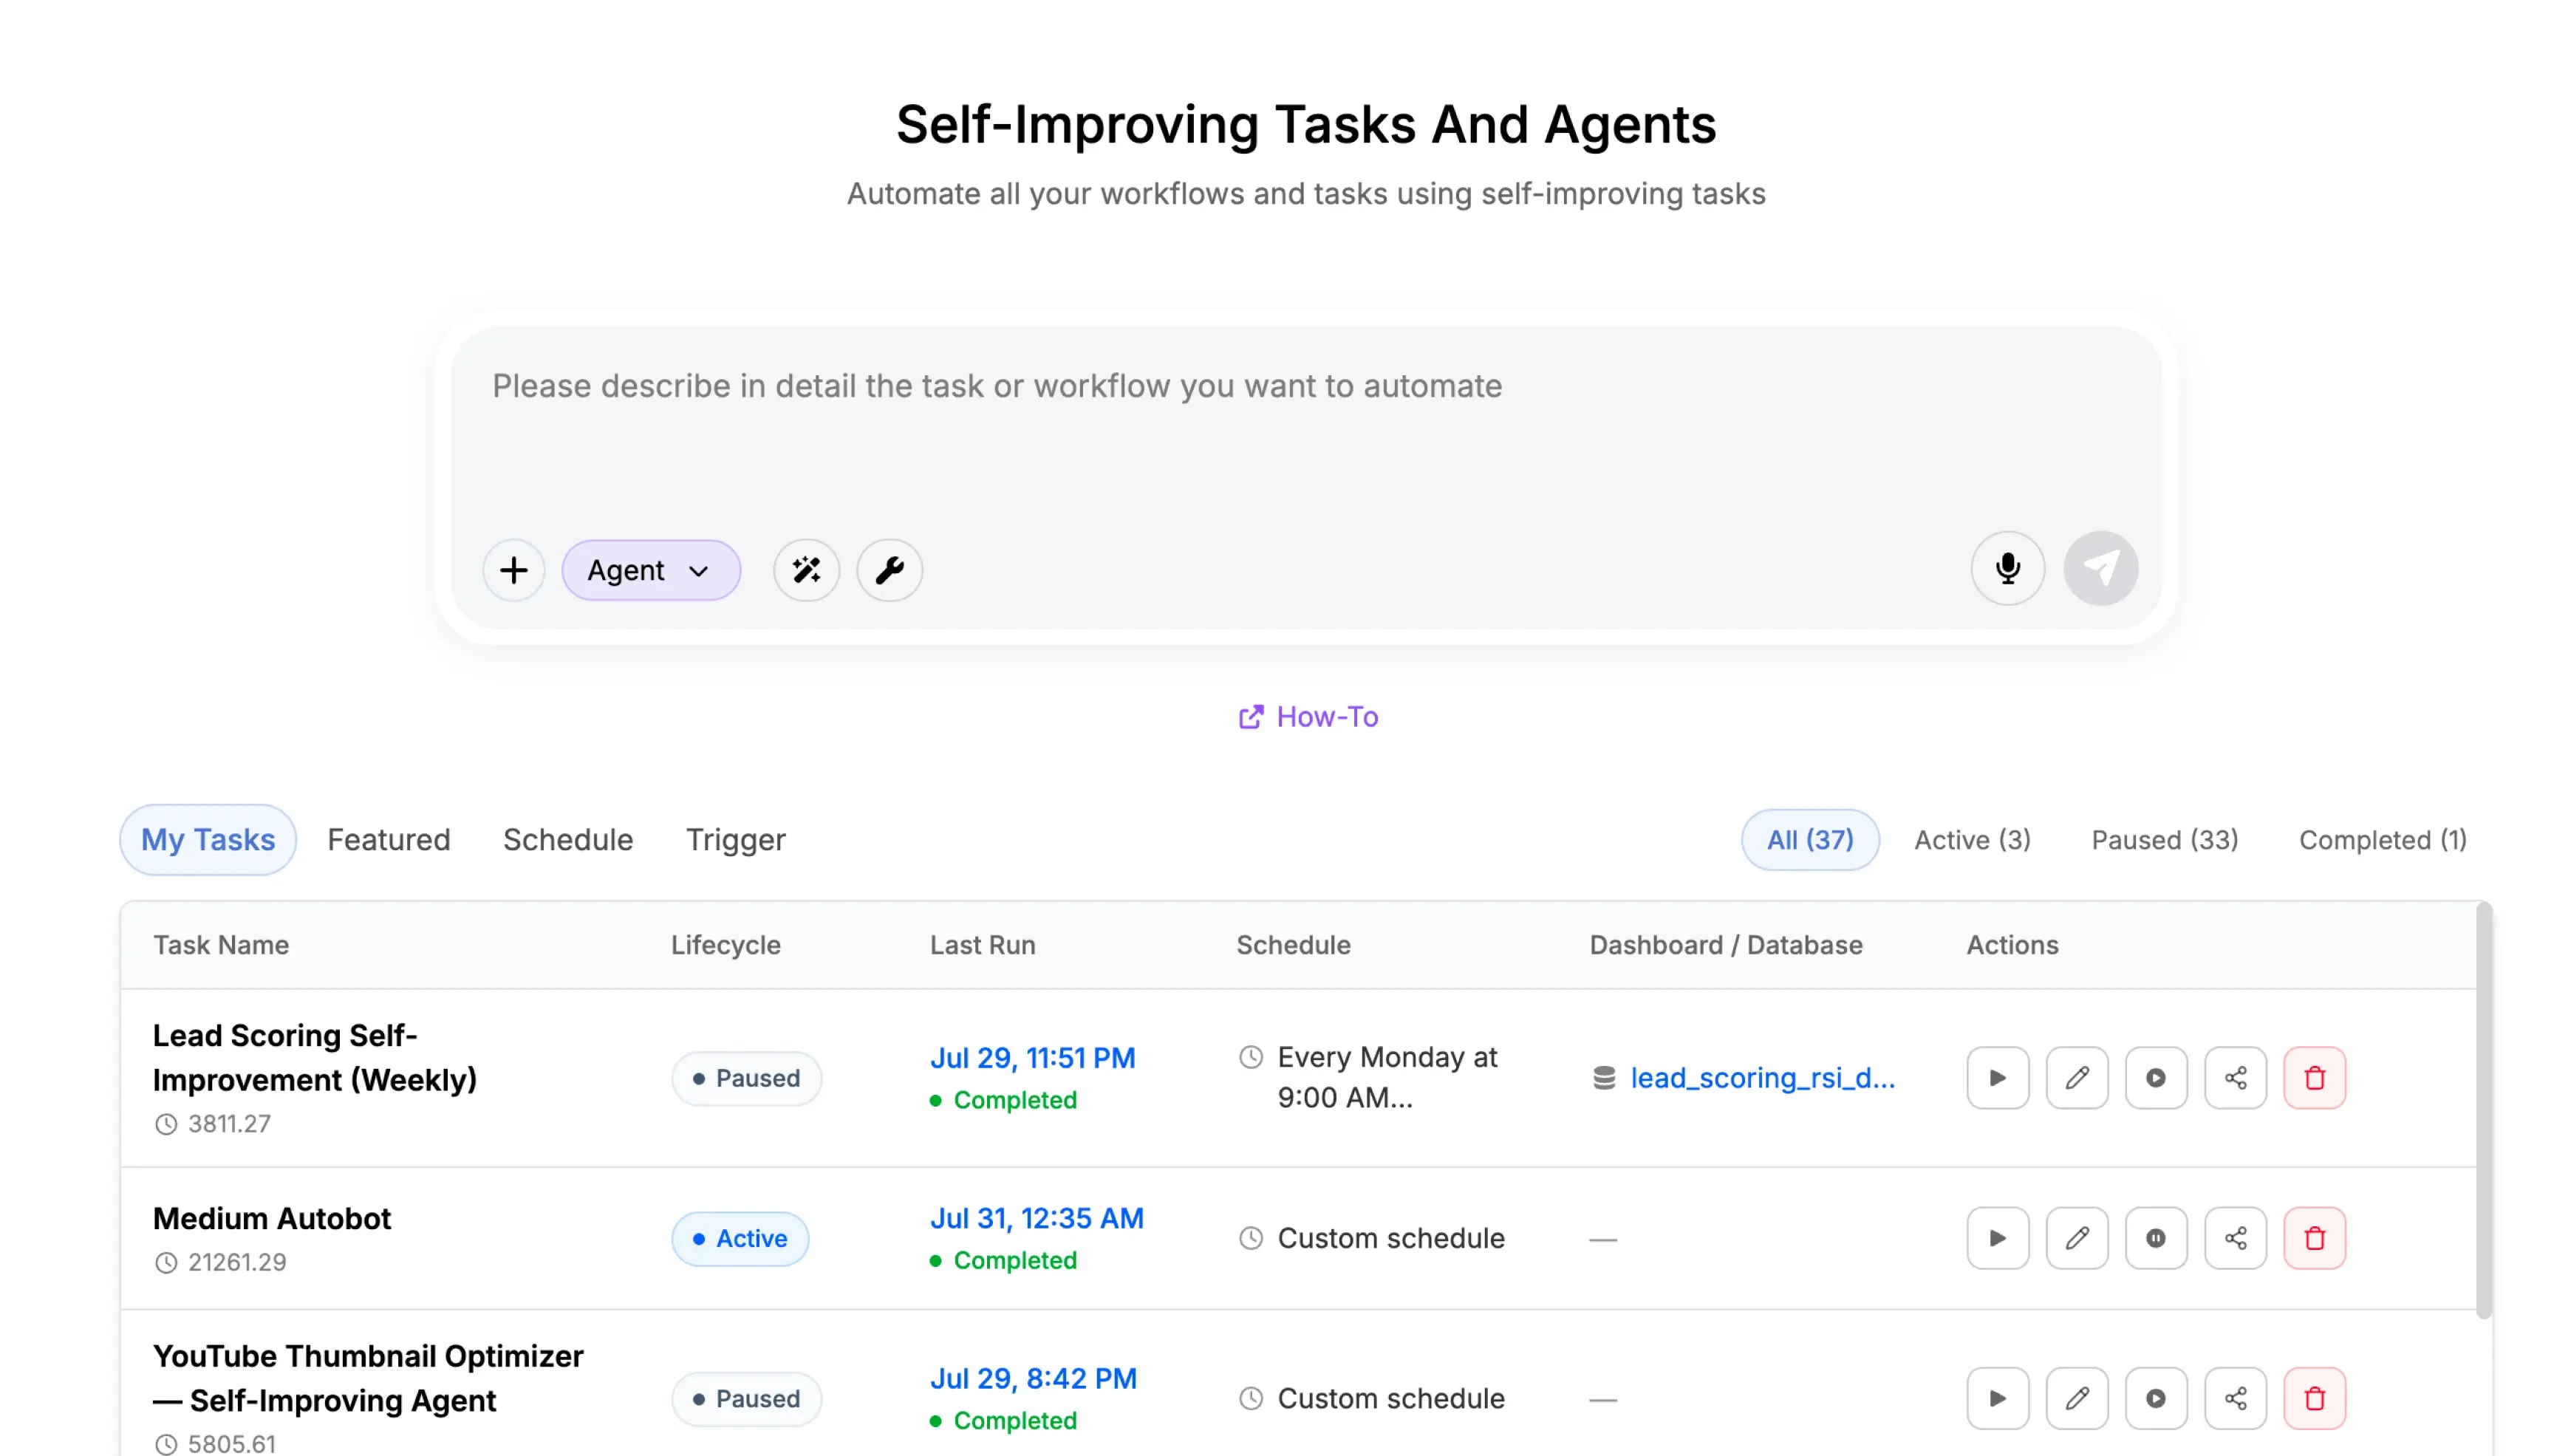The width and height of the screenshot is (2554, 1456).
Task: Activate the microphone voice input
Action: 2007,568
